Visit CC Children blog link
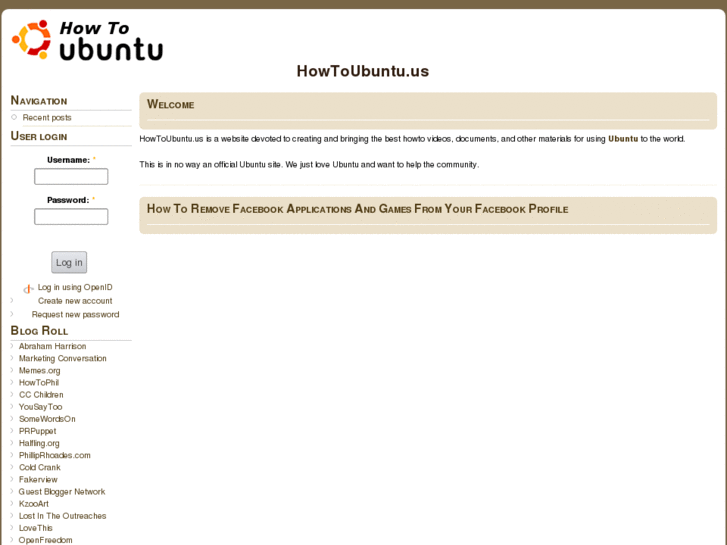 click(x=41, y=394)
